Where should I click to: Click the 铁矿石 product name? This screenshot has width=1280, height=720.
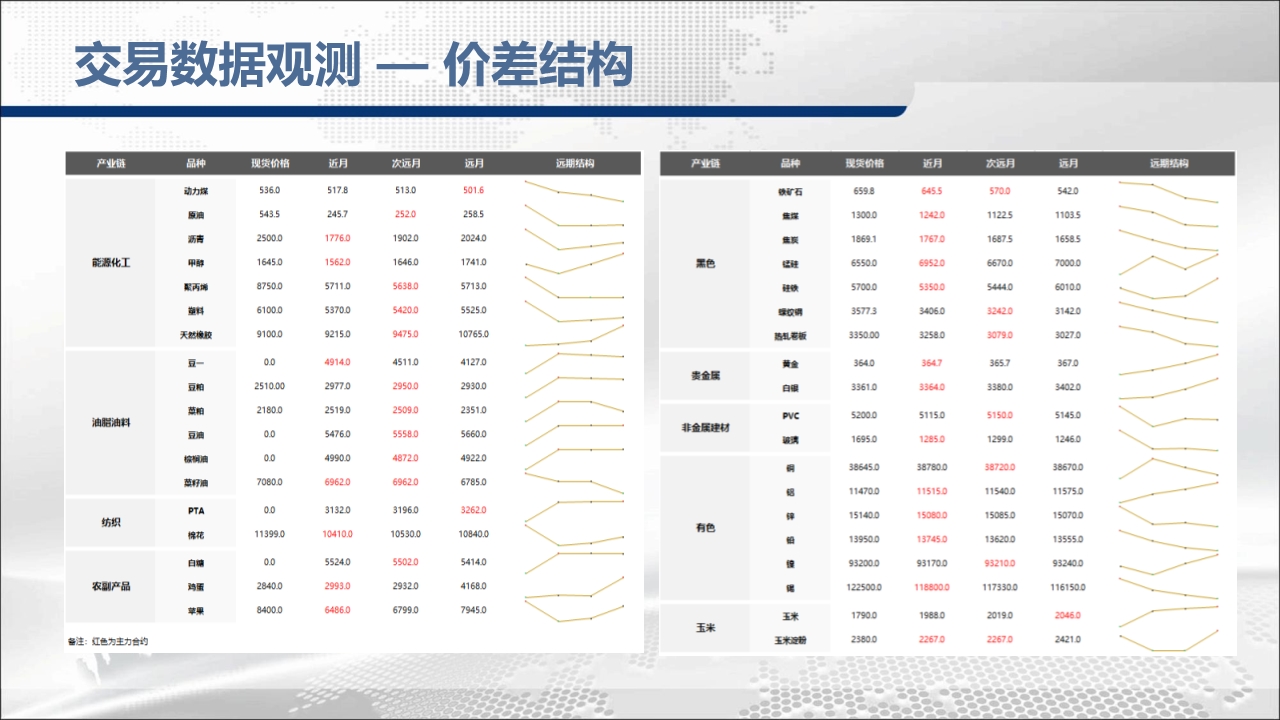coord(790,191)
